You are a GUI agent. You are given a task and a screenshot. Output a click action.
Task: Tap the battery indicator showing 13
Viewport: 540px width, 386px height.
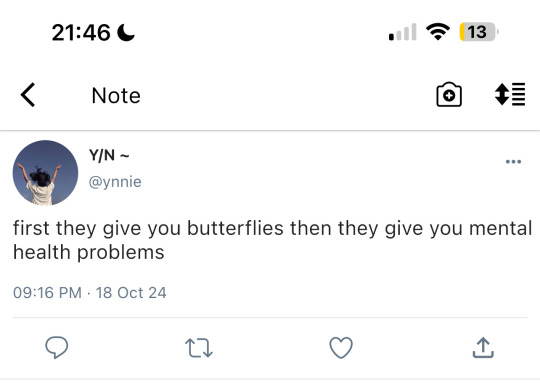click(479, 32)
